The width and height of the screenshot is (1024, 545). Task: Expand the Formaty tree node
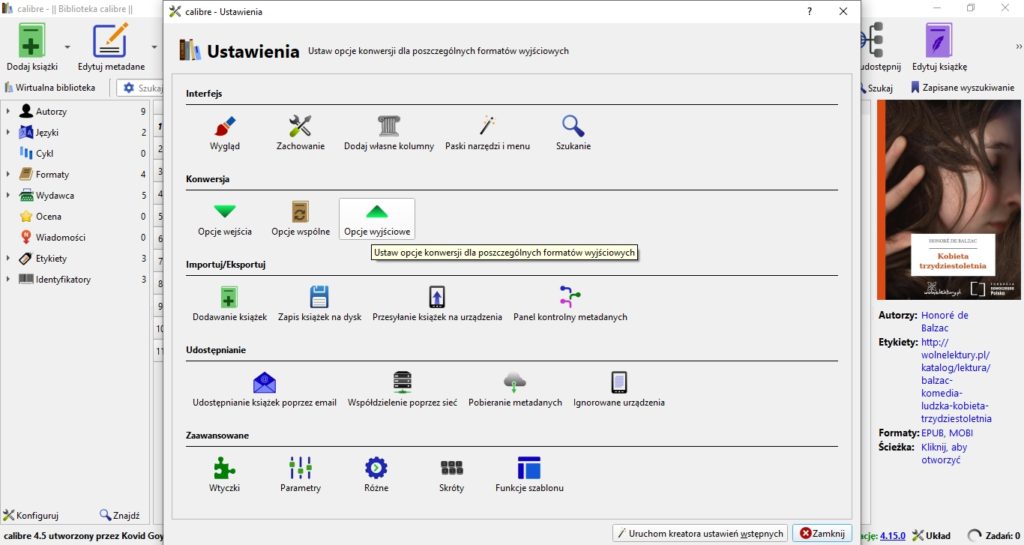[x=8, y=174]
